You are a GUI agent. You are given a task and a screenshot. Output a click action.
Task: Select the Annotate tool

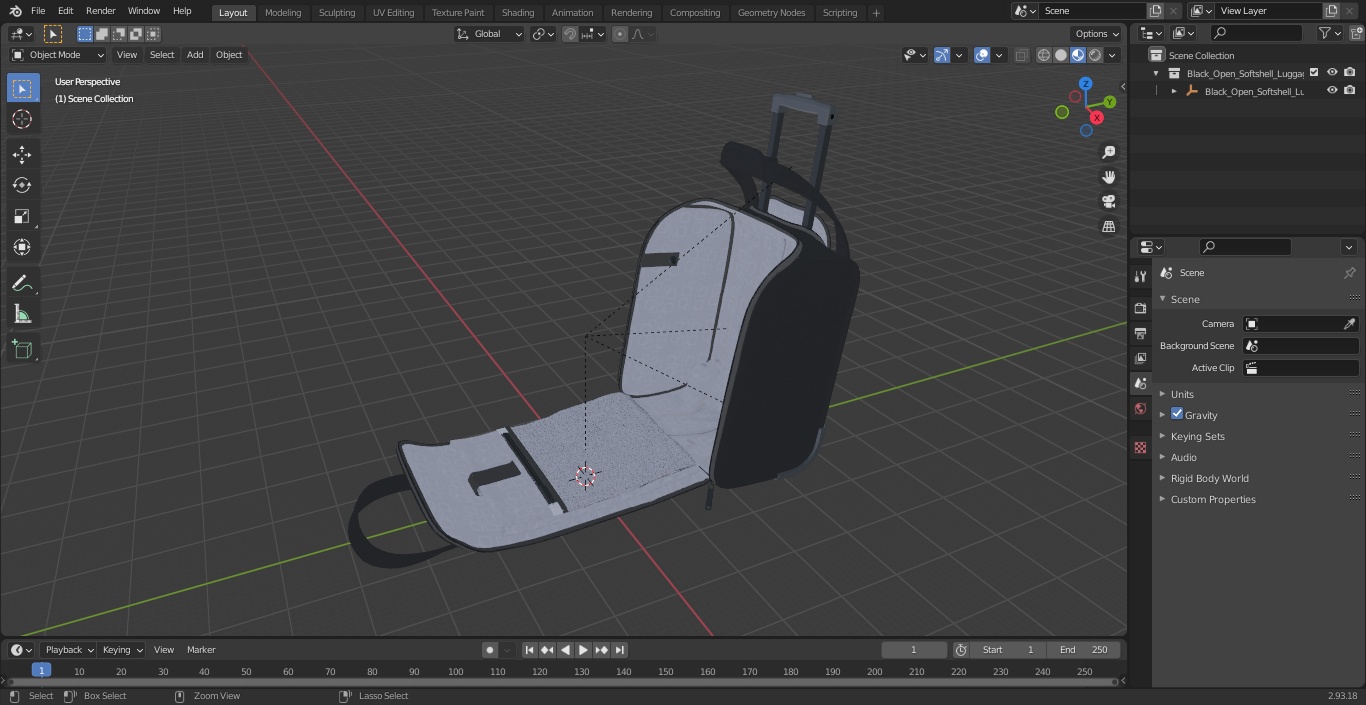(22, 284)
